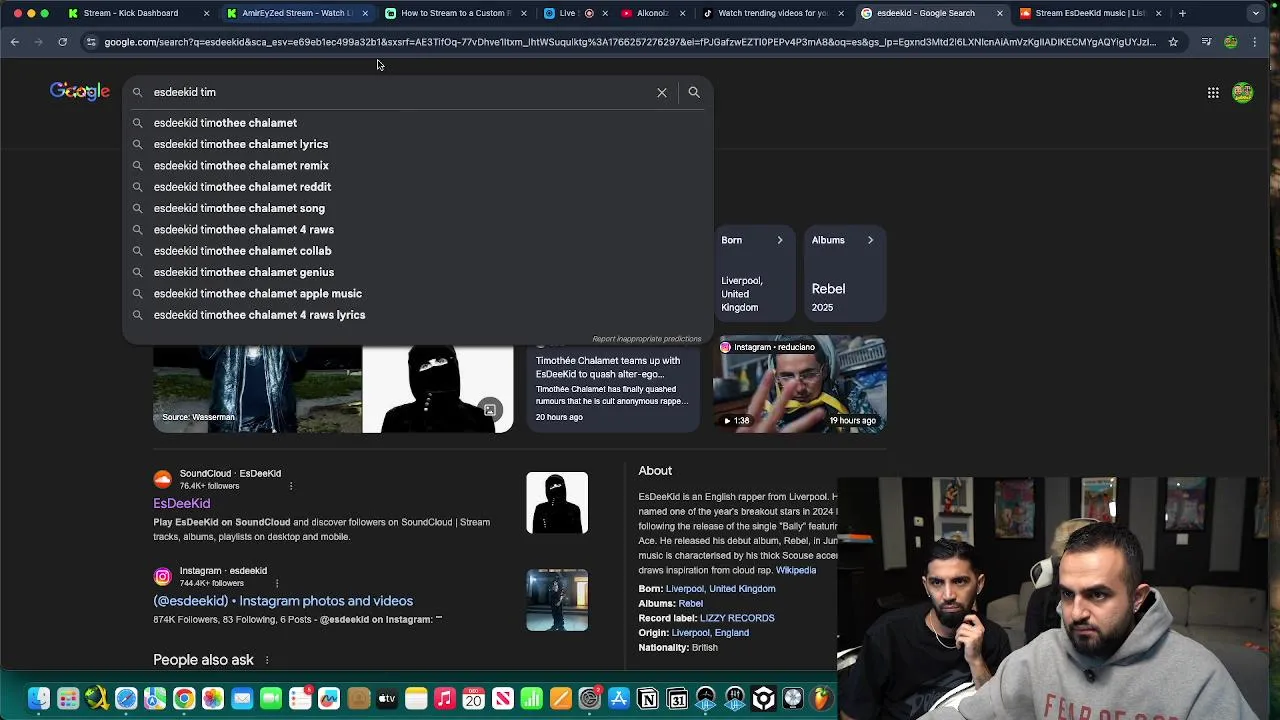The height and width of the screenshot is (720, 1280).
Task: Switch to AmirEyZed Stream tab
Action: (297, 13)
